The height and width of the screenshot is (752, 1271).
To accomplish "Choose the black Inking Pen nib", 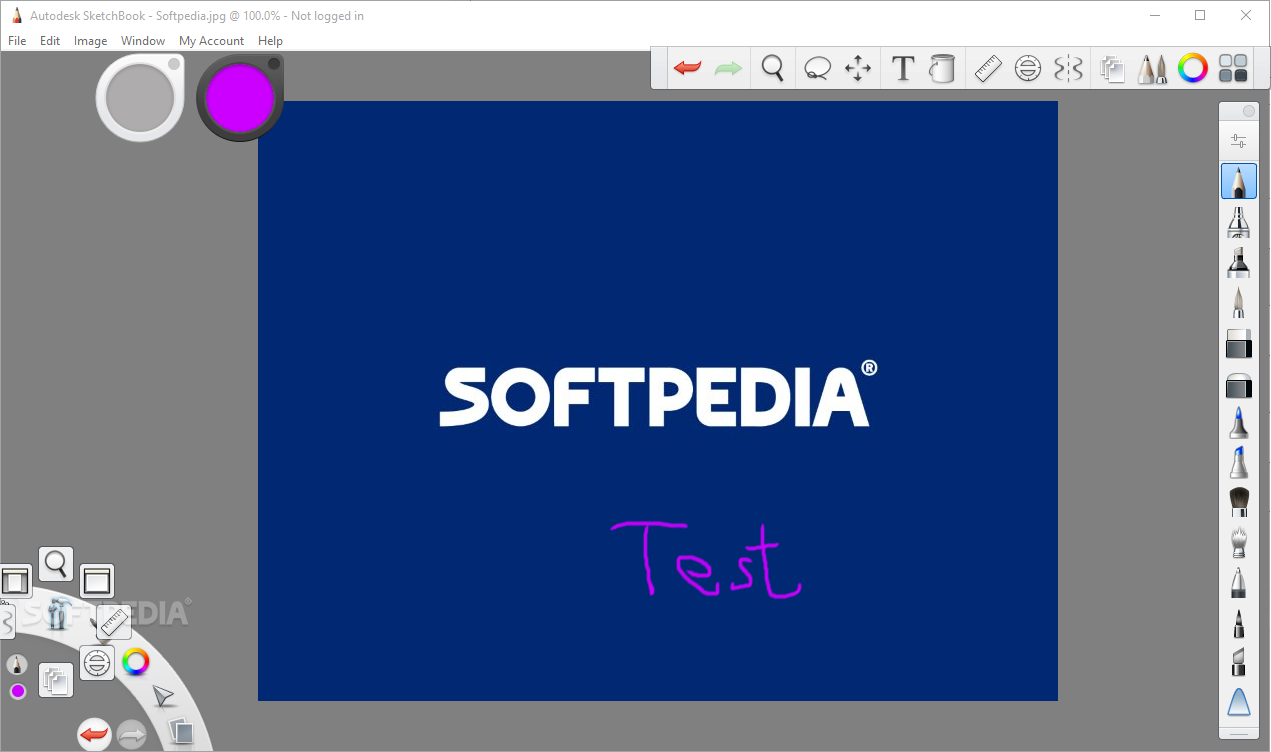I will tap(1239, 623).
